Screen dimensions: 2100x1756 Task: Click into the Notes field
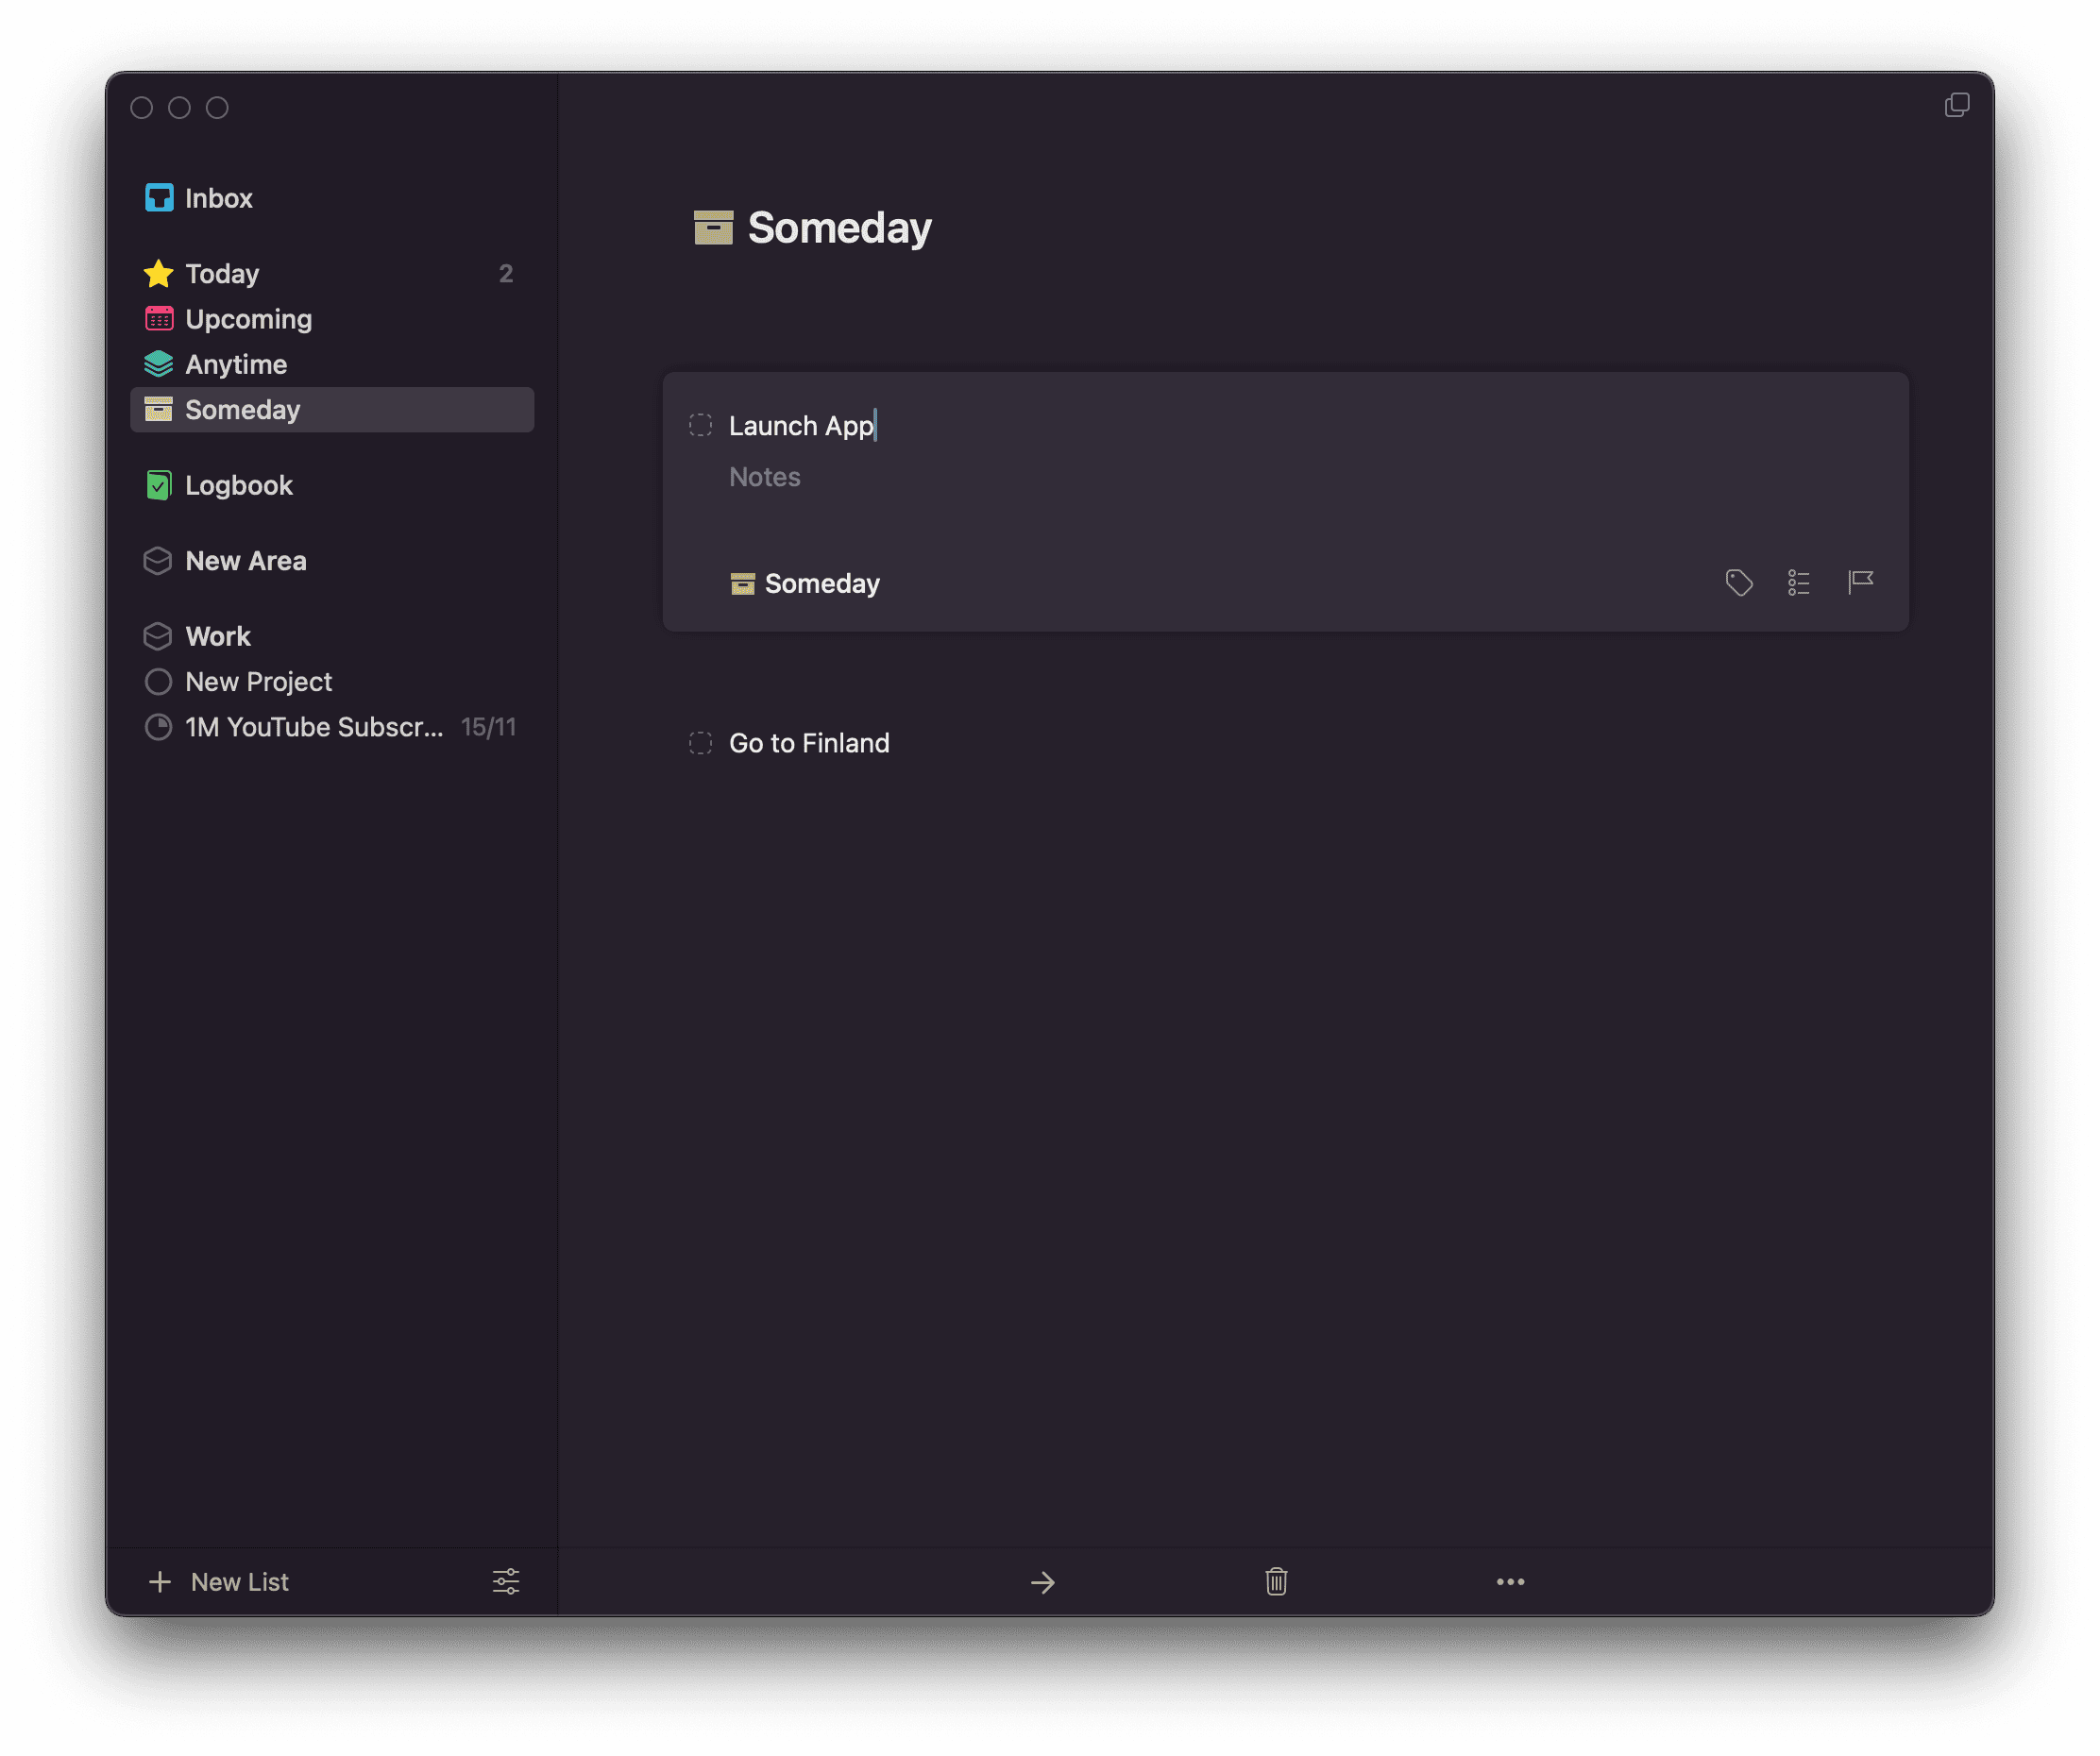pos(765,477)
